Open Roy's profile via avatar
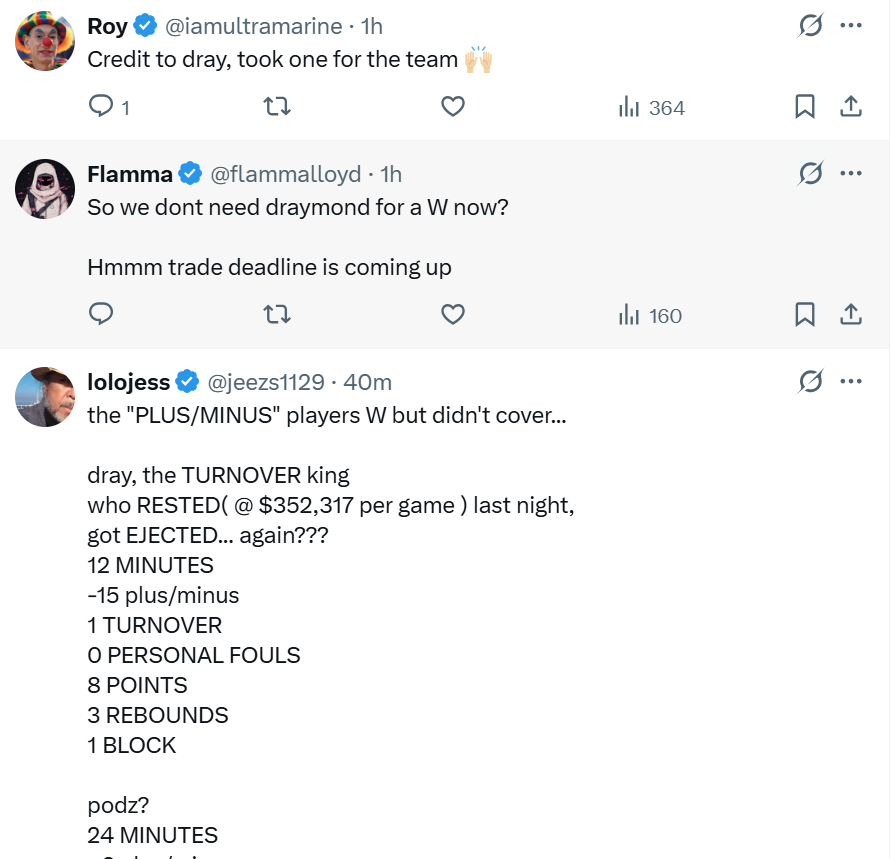 [45, 41]
